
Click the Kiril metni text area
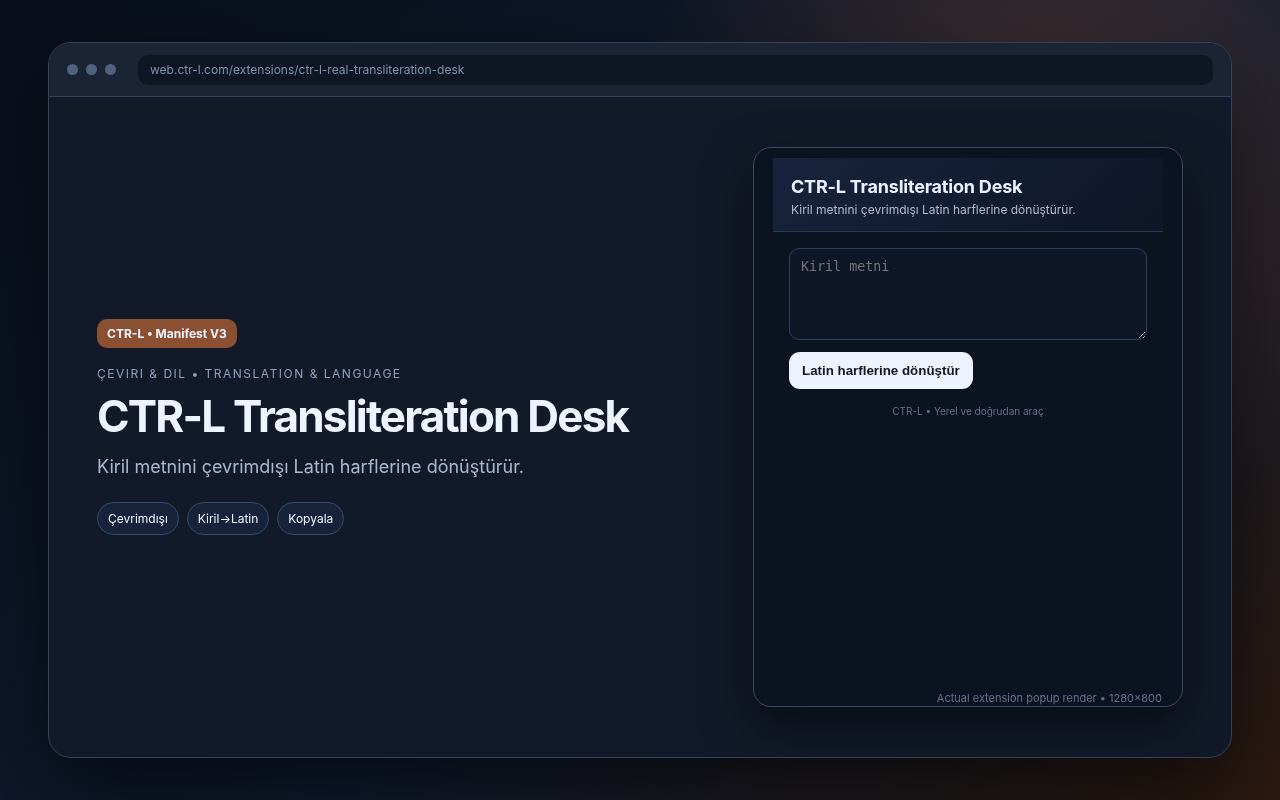(967, 294)
